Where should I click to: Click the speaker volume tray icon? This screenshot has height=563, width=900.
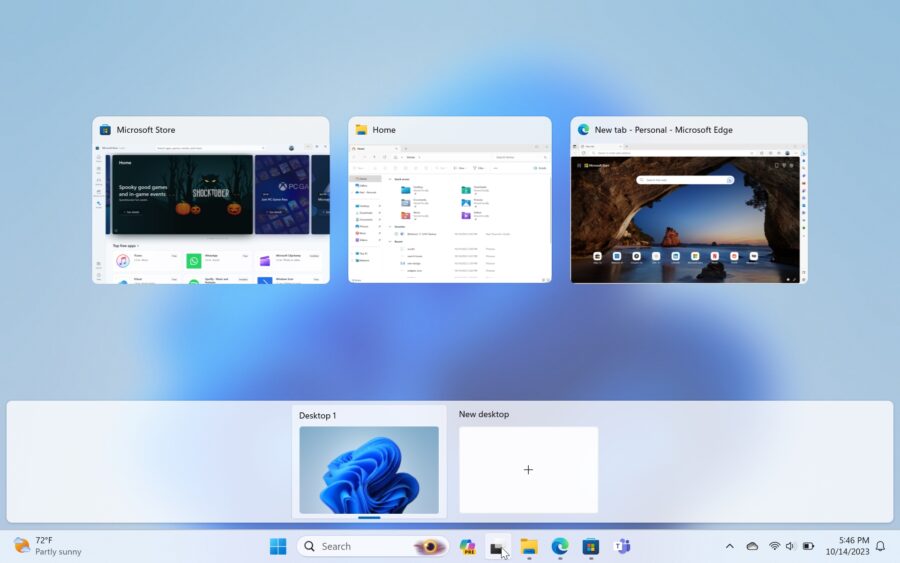790,546
